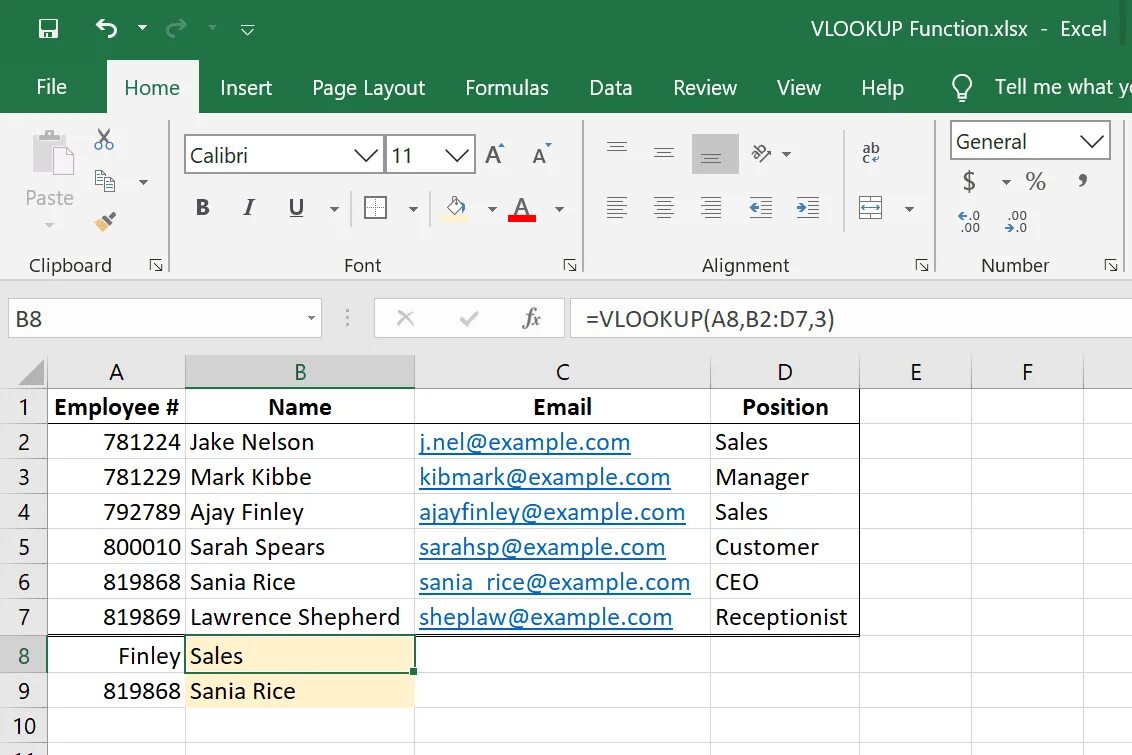Open the Alignment dialog launcher
This screenshot has height=755, width=1132.
(922, 266)
